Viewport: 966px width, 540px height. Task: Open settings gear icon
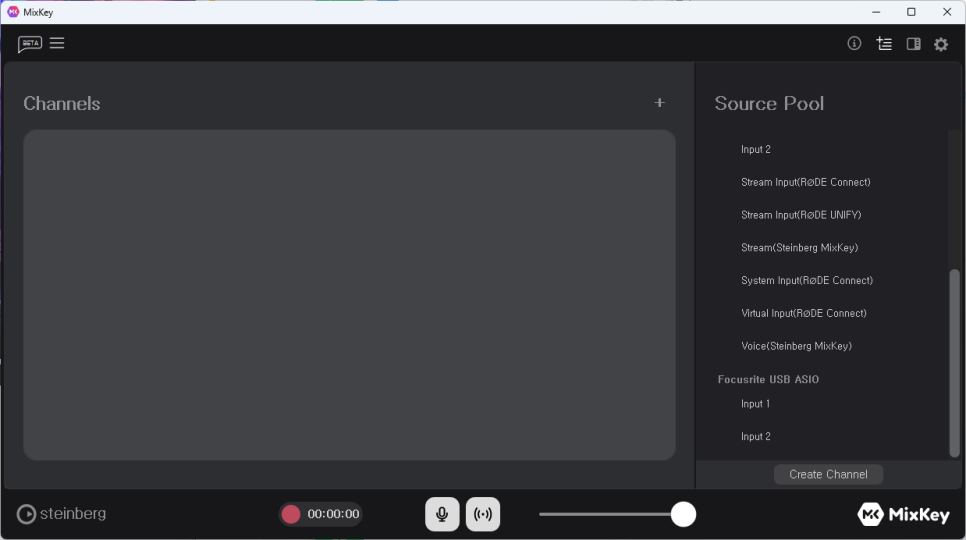[x=941, y=44]
